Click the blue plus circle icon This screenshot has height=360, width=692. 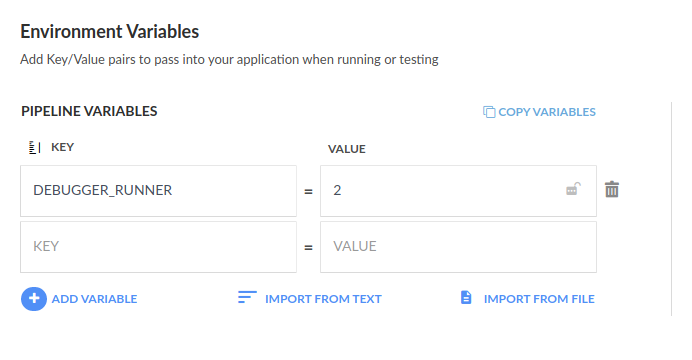34,299
